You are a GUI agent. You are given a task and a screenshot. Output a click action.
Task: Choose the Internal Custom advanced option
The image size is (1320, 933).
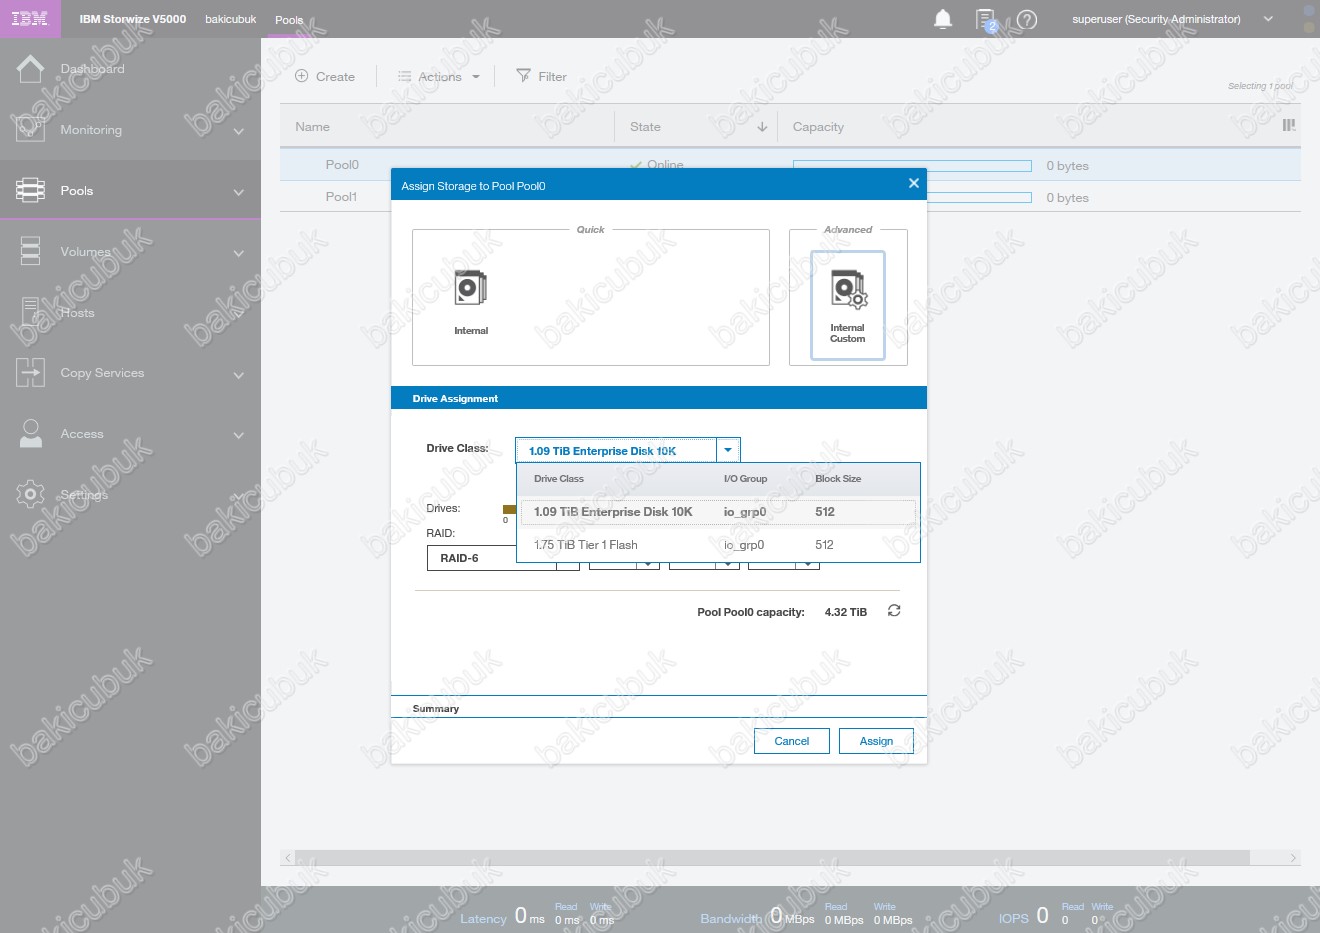[848, 304]
